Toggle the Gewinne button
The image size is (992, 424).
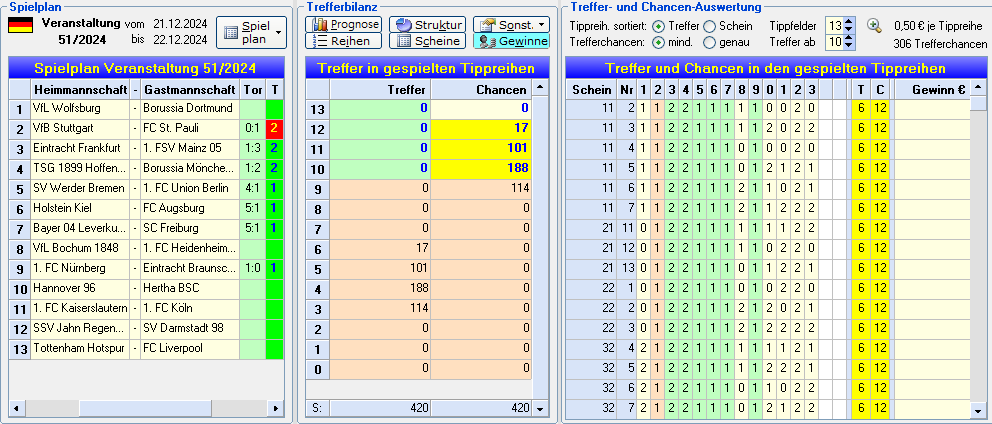point(511,41)
